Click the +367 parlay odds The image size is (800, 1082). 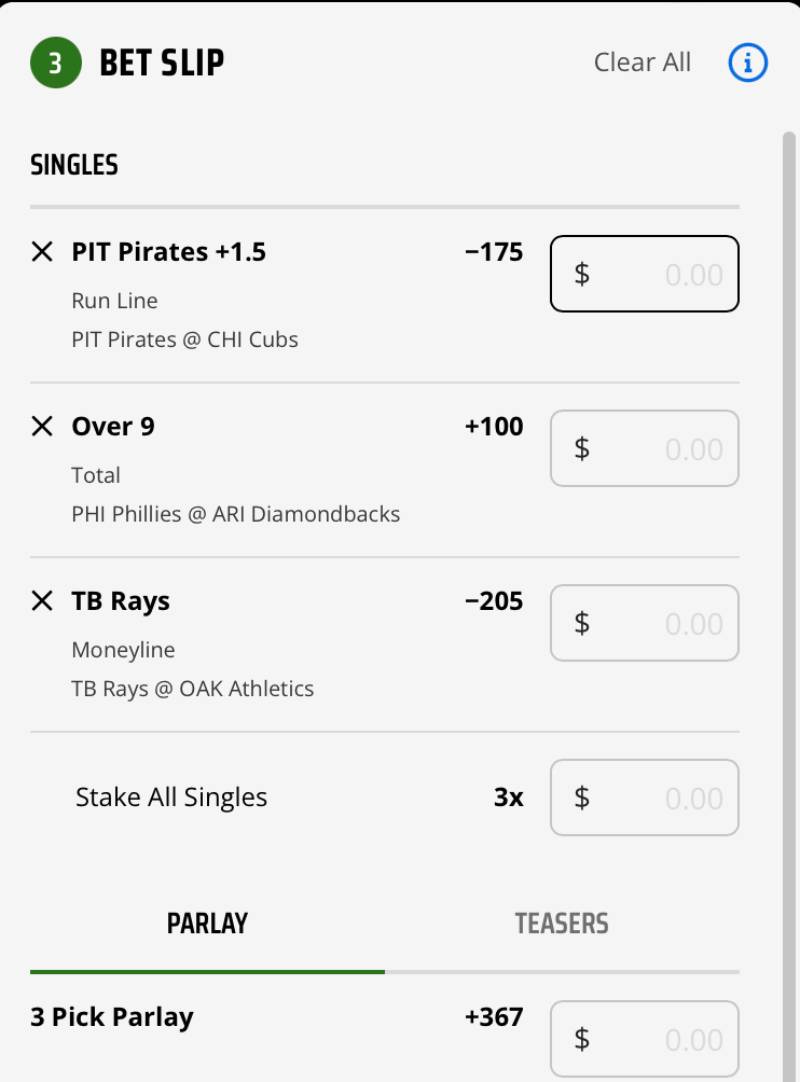(494, 1018)
